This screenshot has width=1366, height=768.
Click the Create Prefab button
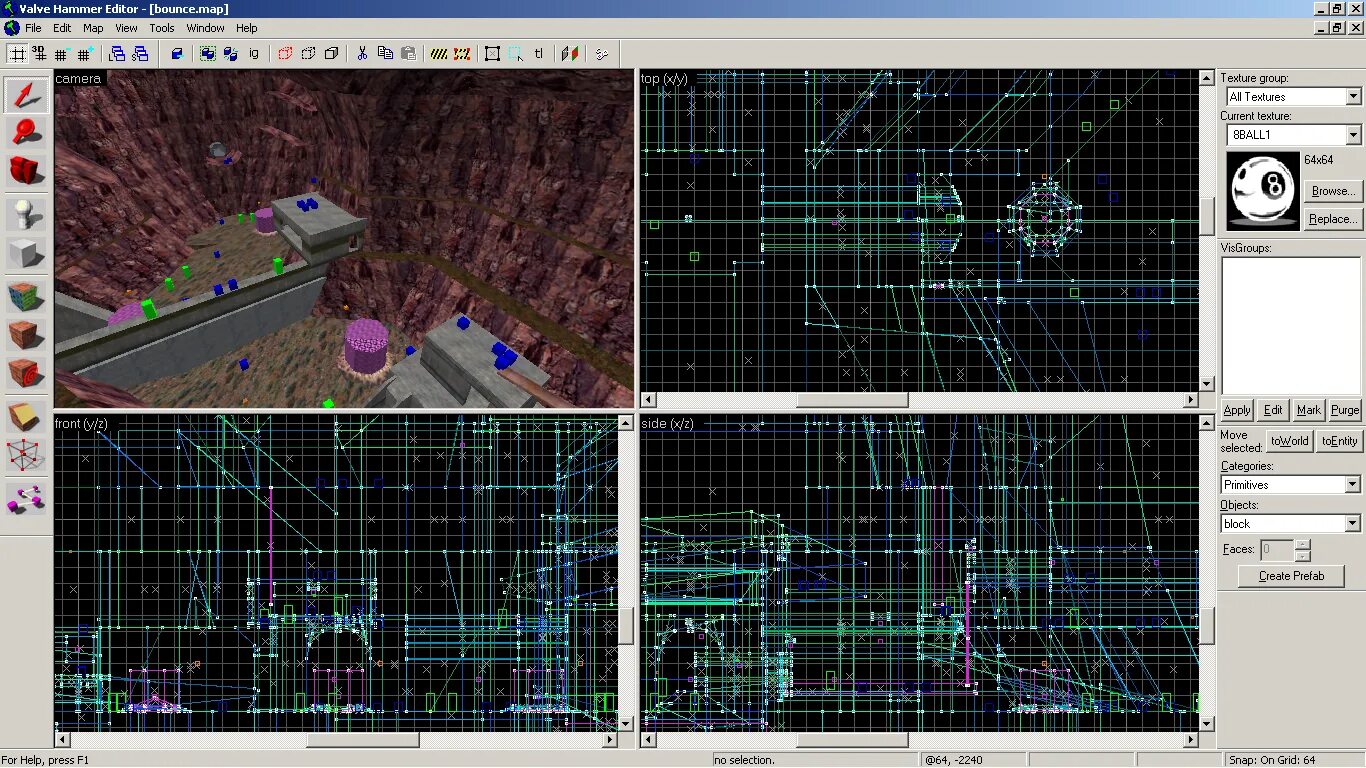click(1291, 576)
